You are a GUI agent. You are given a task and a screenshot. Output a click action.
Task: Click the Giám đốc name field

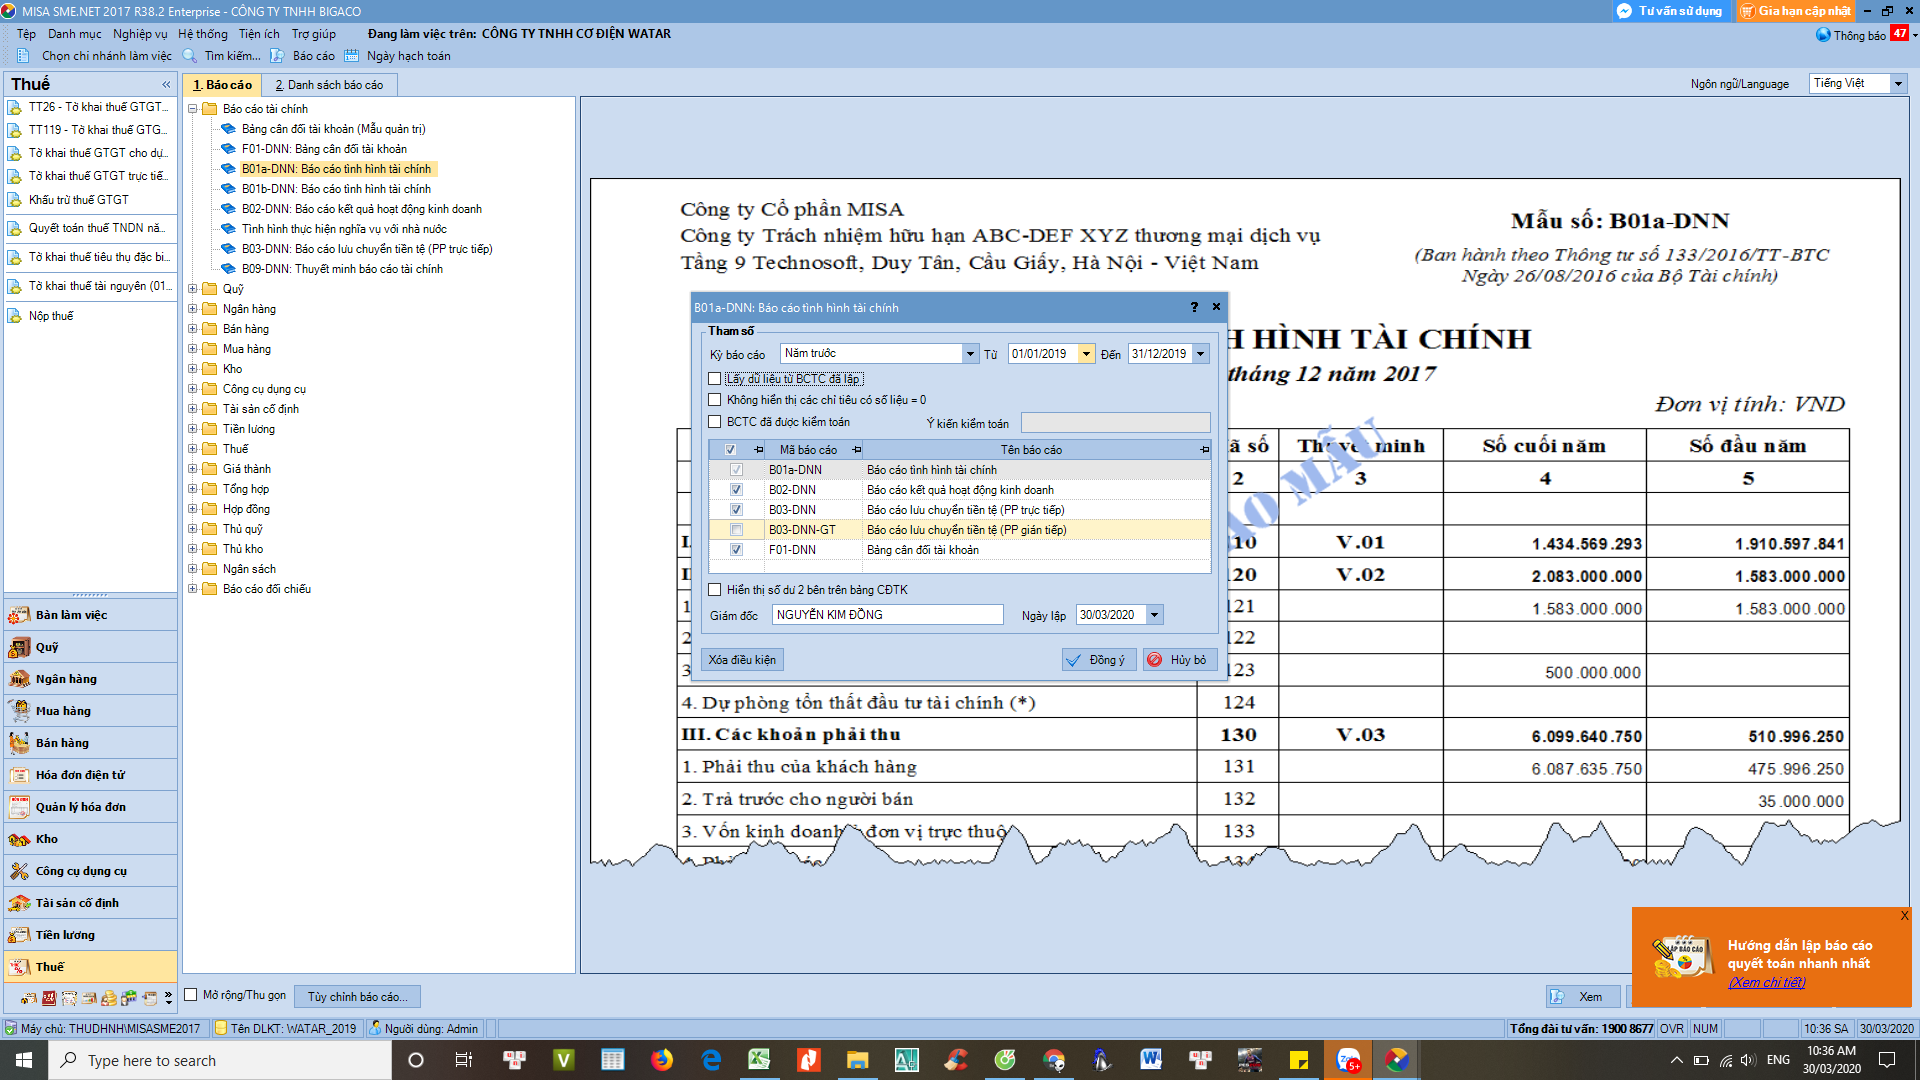[887, 615]
